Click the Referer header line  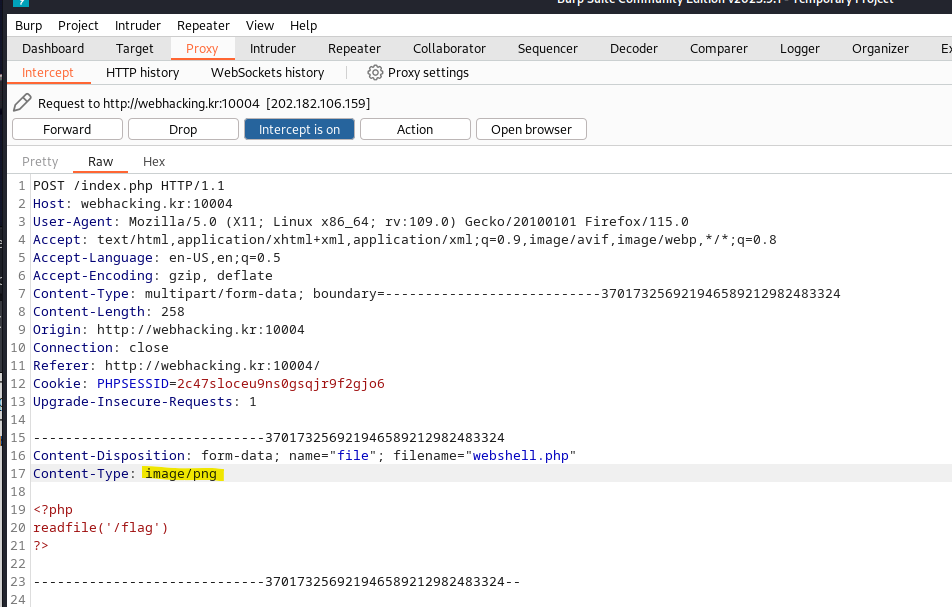coord(177,366)
